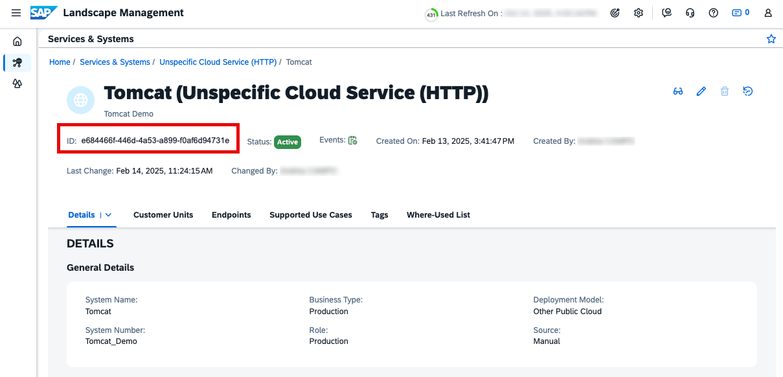Click the Landscape Management title
The width and height of the screenshot is (783, 377).
coord(123,13)
